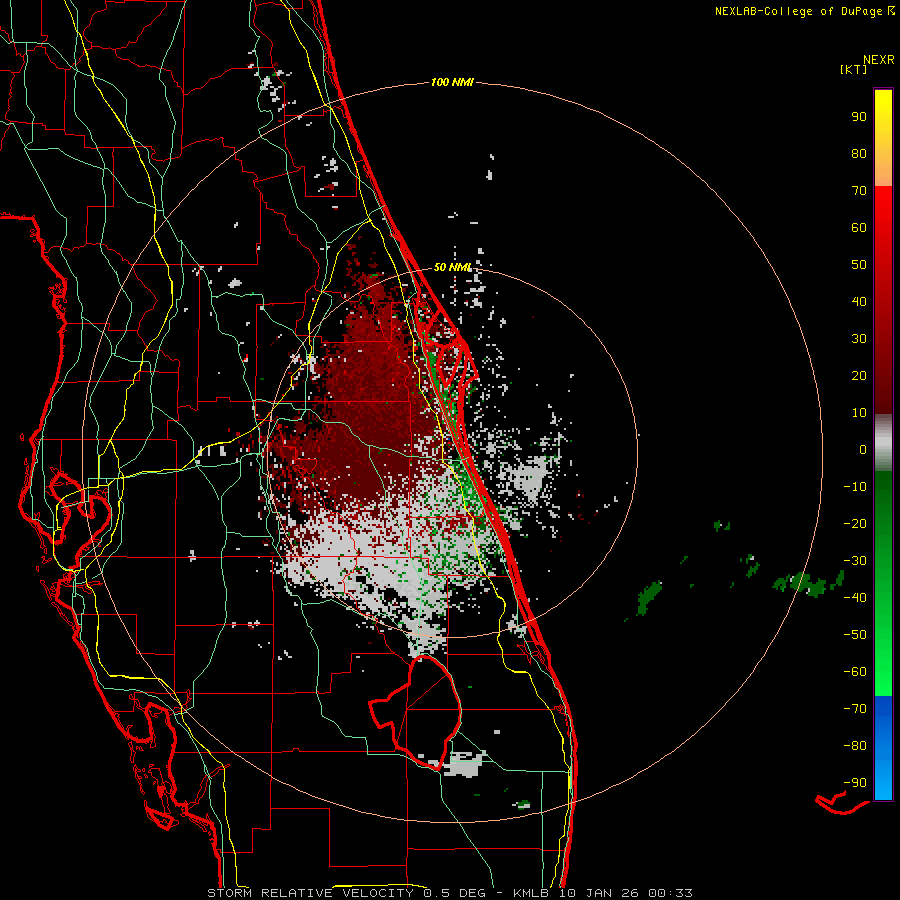Click the STORM RELATIVE VELOCITY caption text

click(310, 893)
